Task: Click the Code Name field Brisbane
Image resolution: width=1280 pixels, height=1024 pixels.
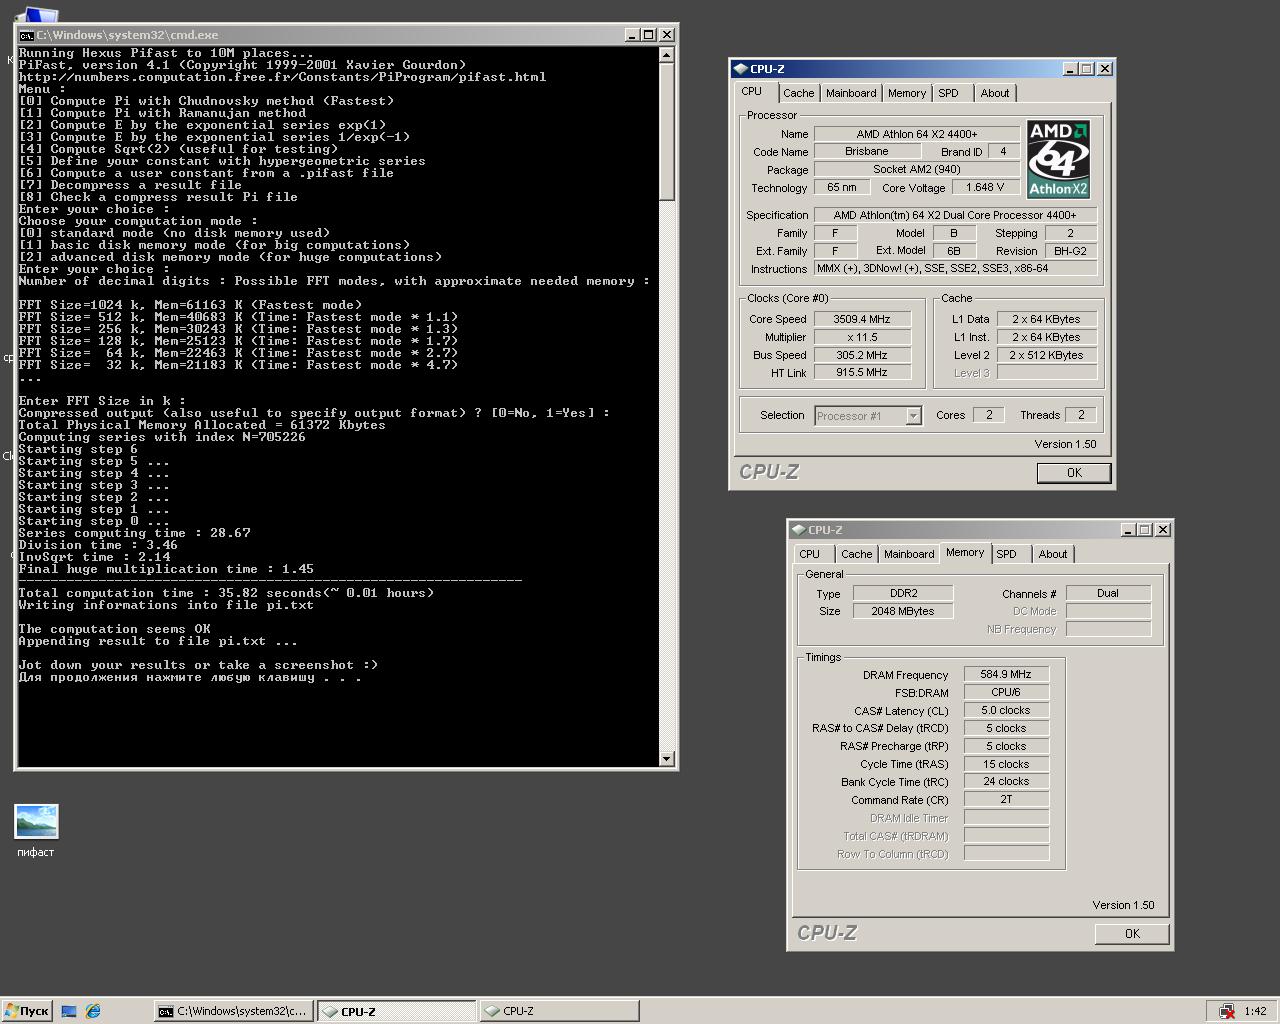Action: point(867,152)
